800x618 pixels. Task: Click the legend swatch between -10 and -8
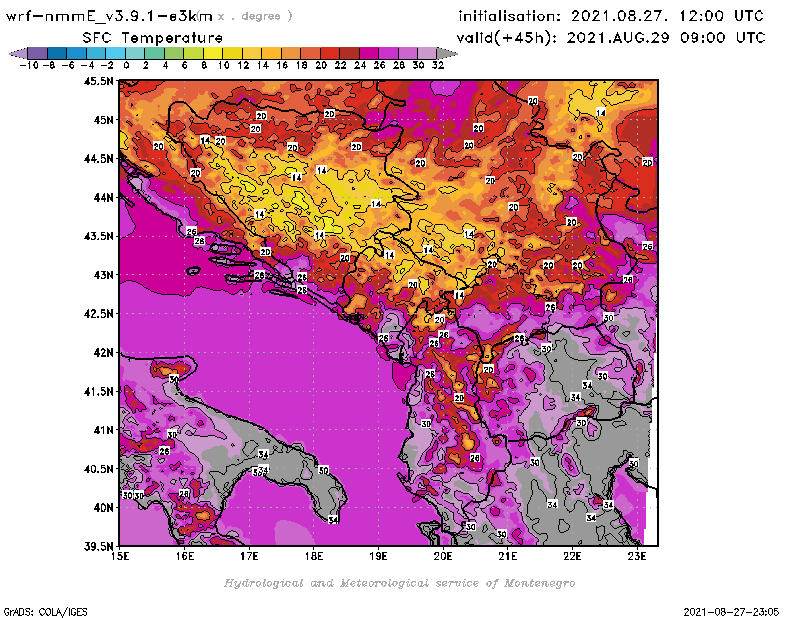(38, 53)
